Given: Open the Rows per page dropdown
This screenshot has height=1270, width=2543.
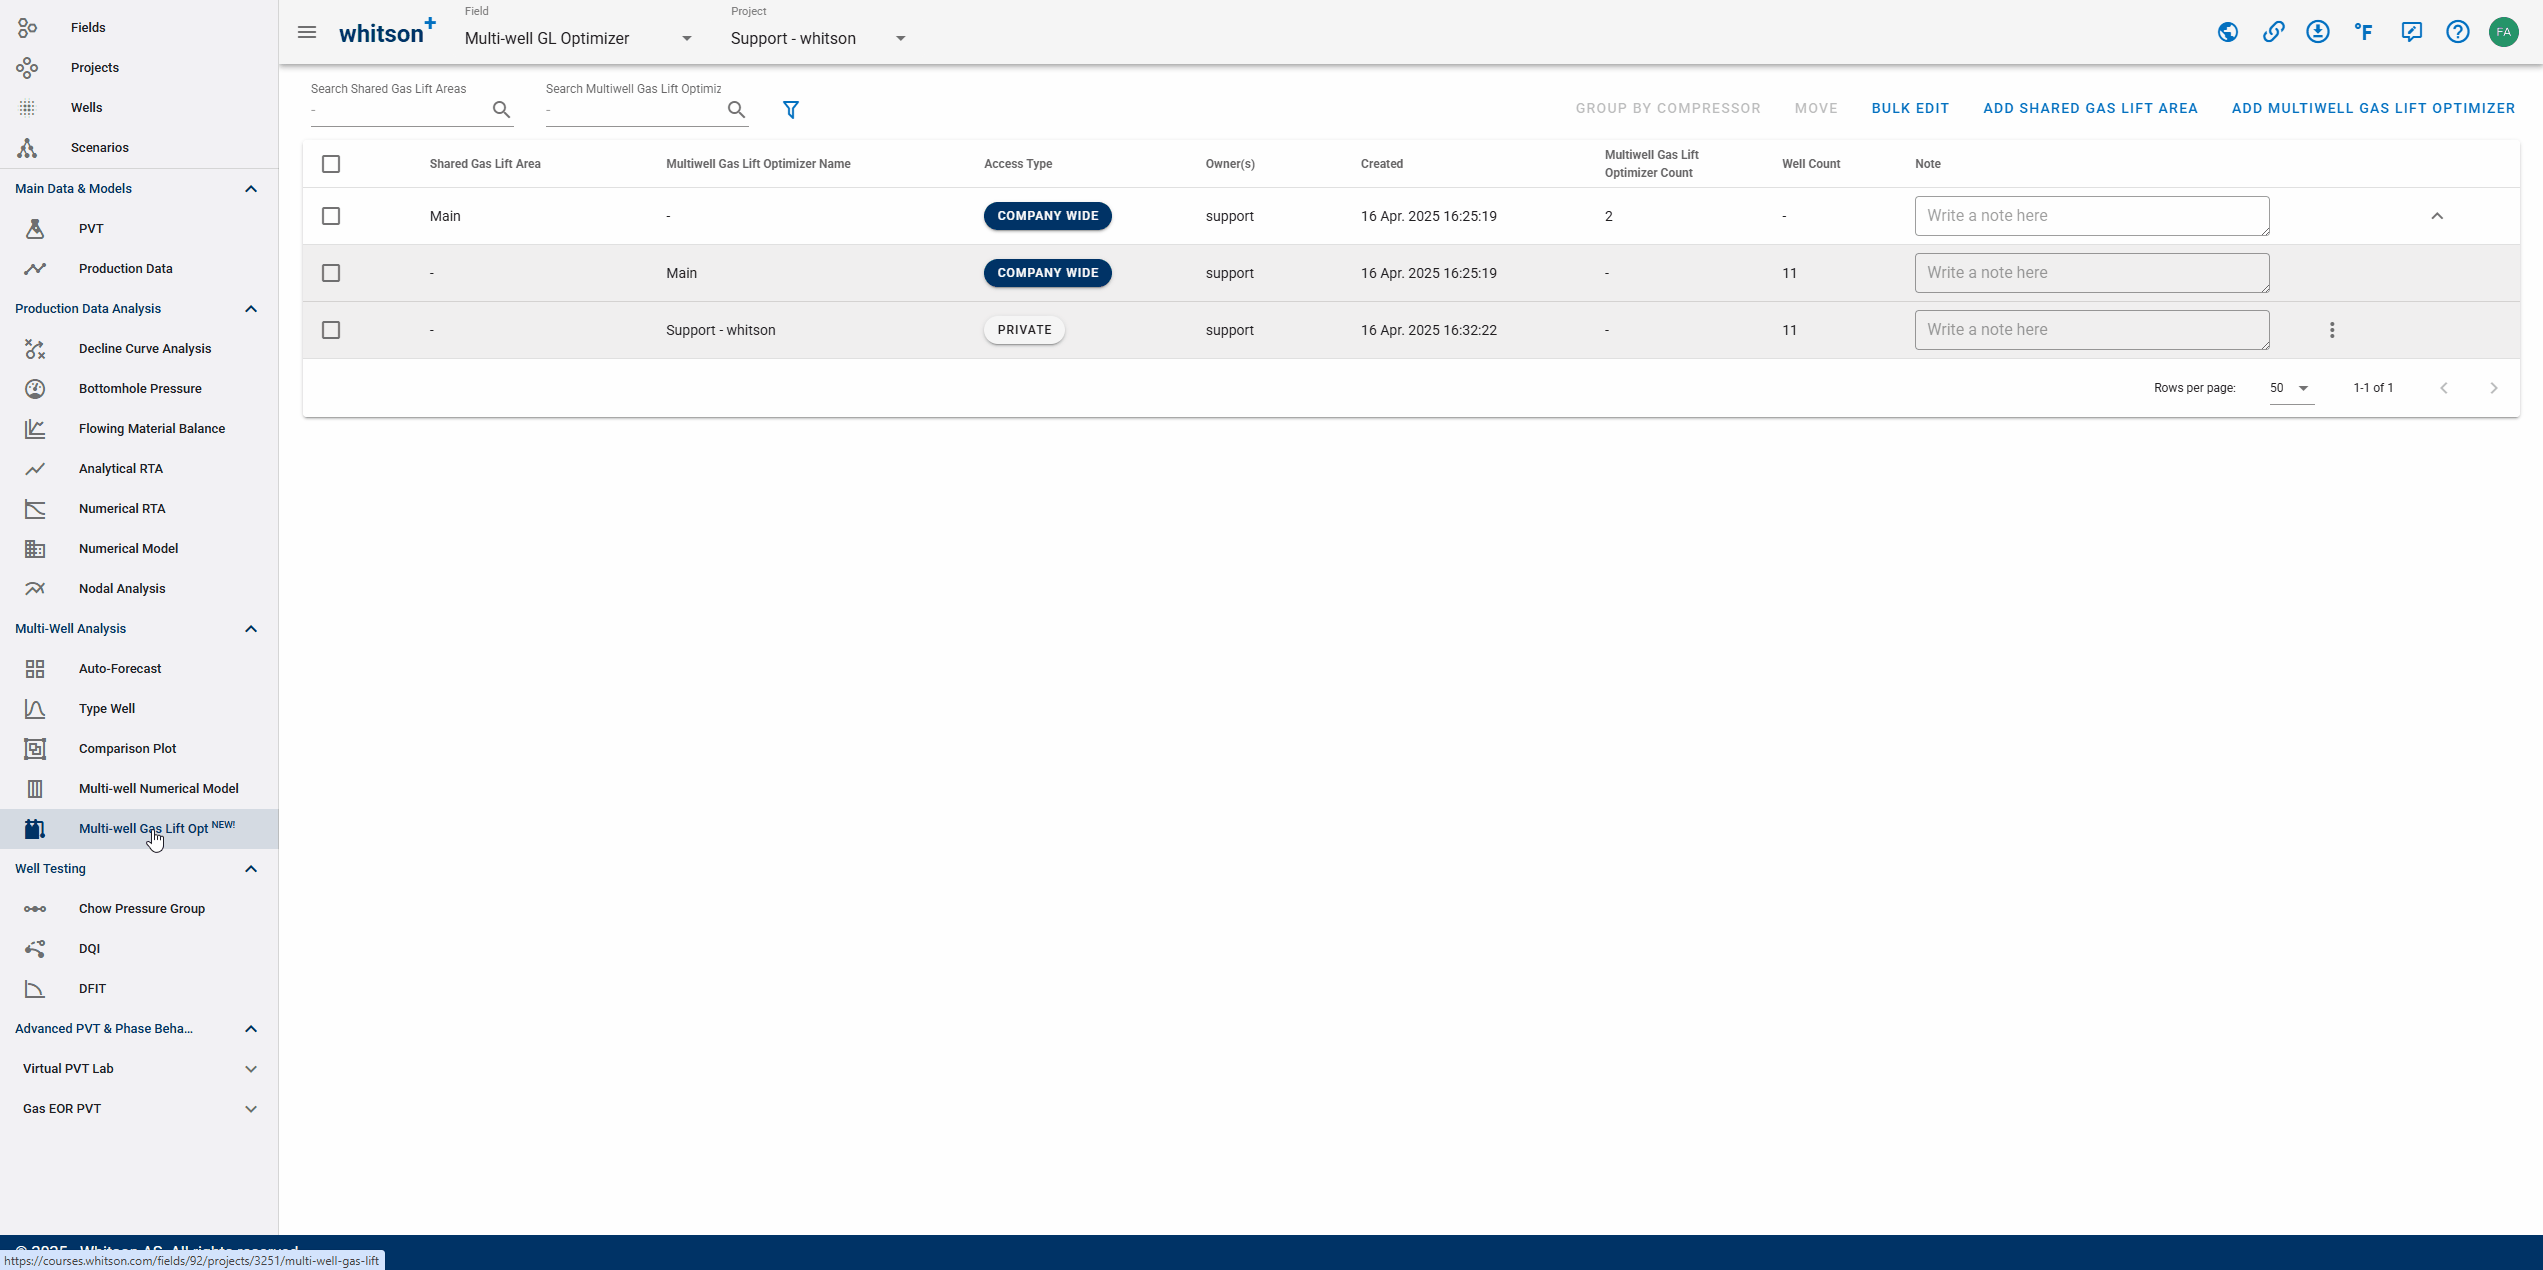Looking at the screenshot, I should click(x=2291, y=388).
